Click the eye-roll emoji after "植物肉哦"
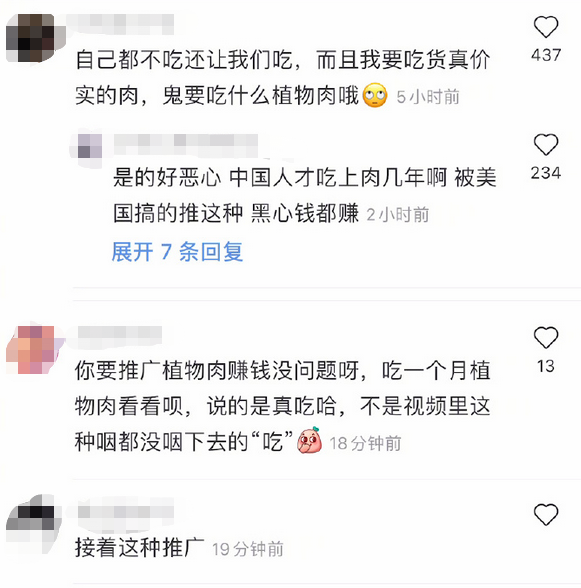The width and height of the screenshot is (581, 588). click(375, 96)
